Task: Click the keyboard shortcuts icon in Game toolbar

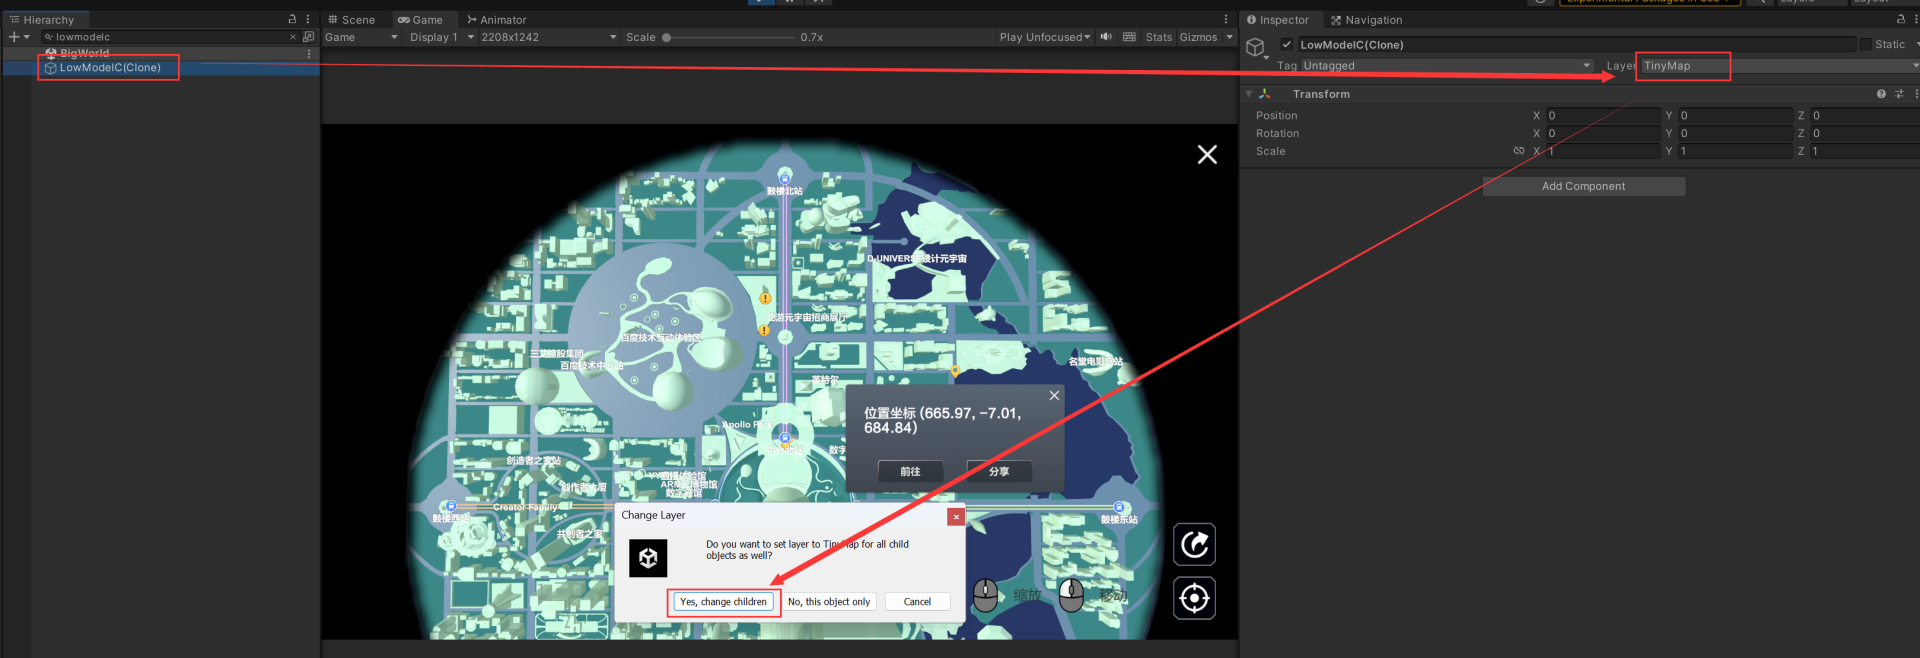Action: [x=1129, y=37]
